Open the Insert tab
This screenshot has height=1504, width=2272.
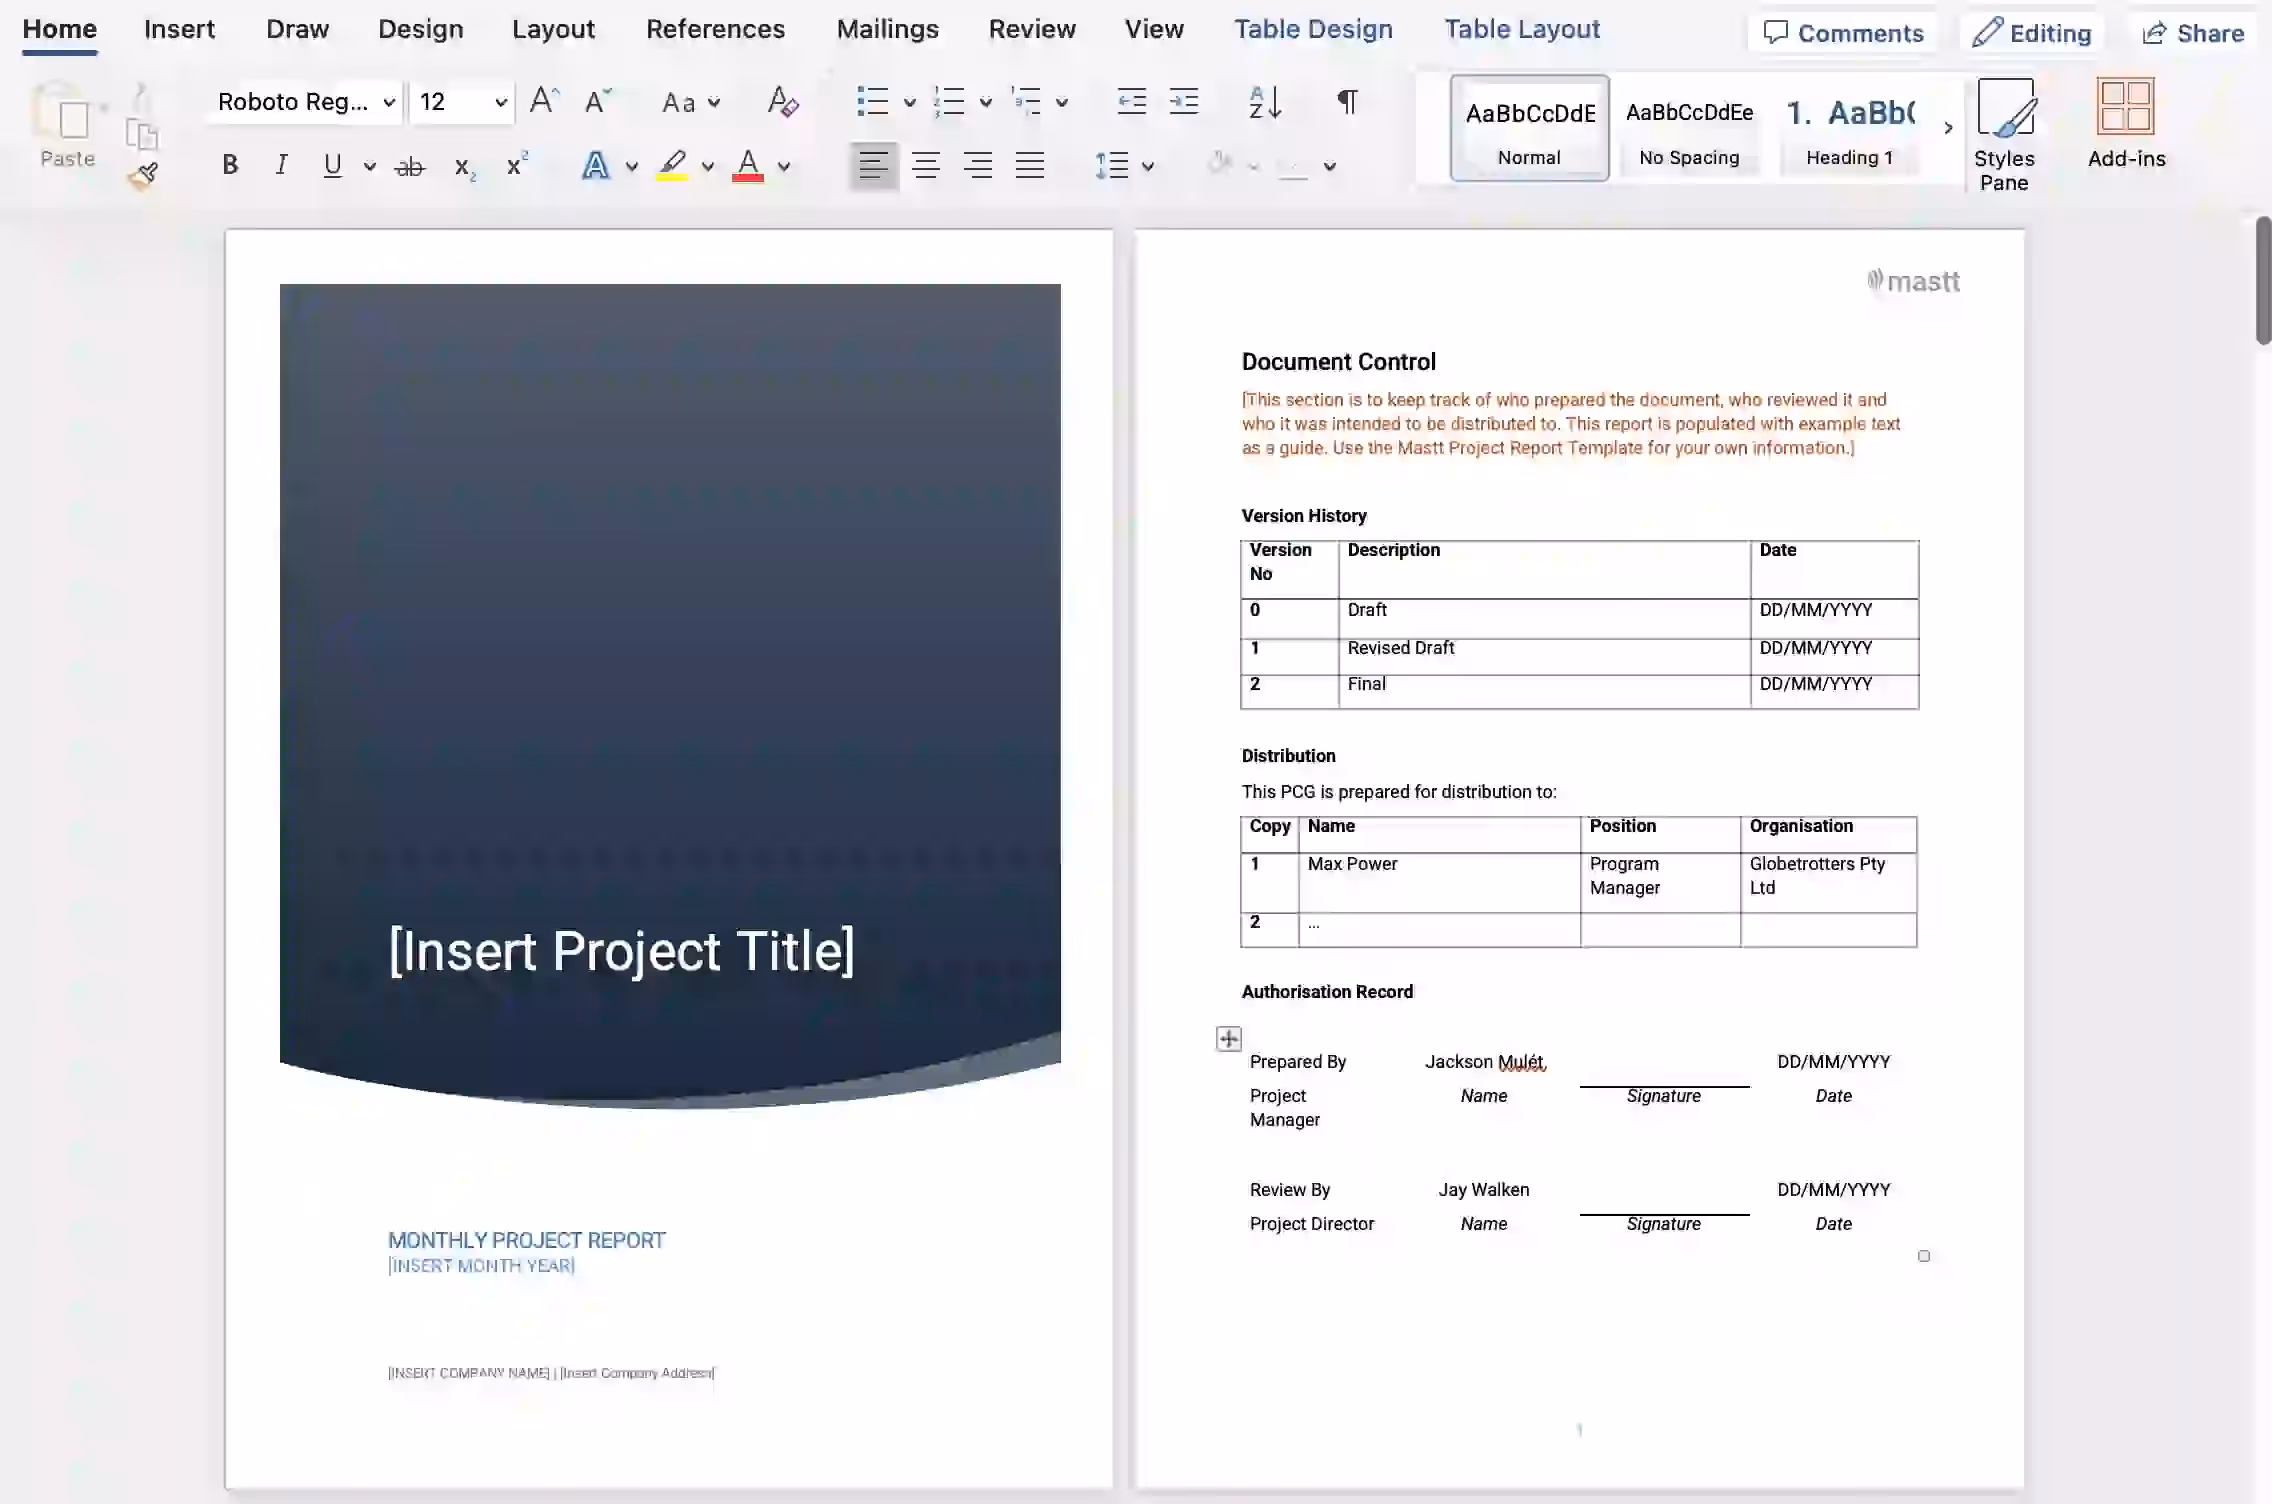click(x=179, y=29)
